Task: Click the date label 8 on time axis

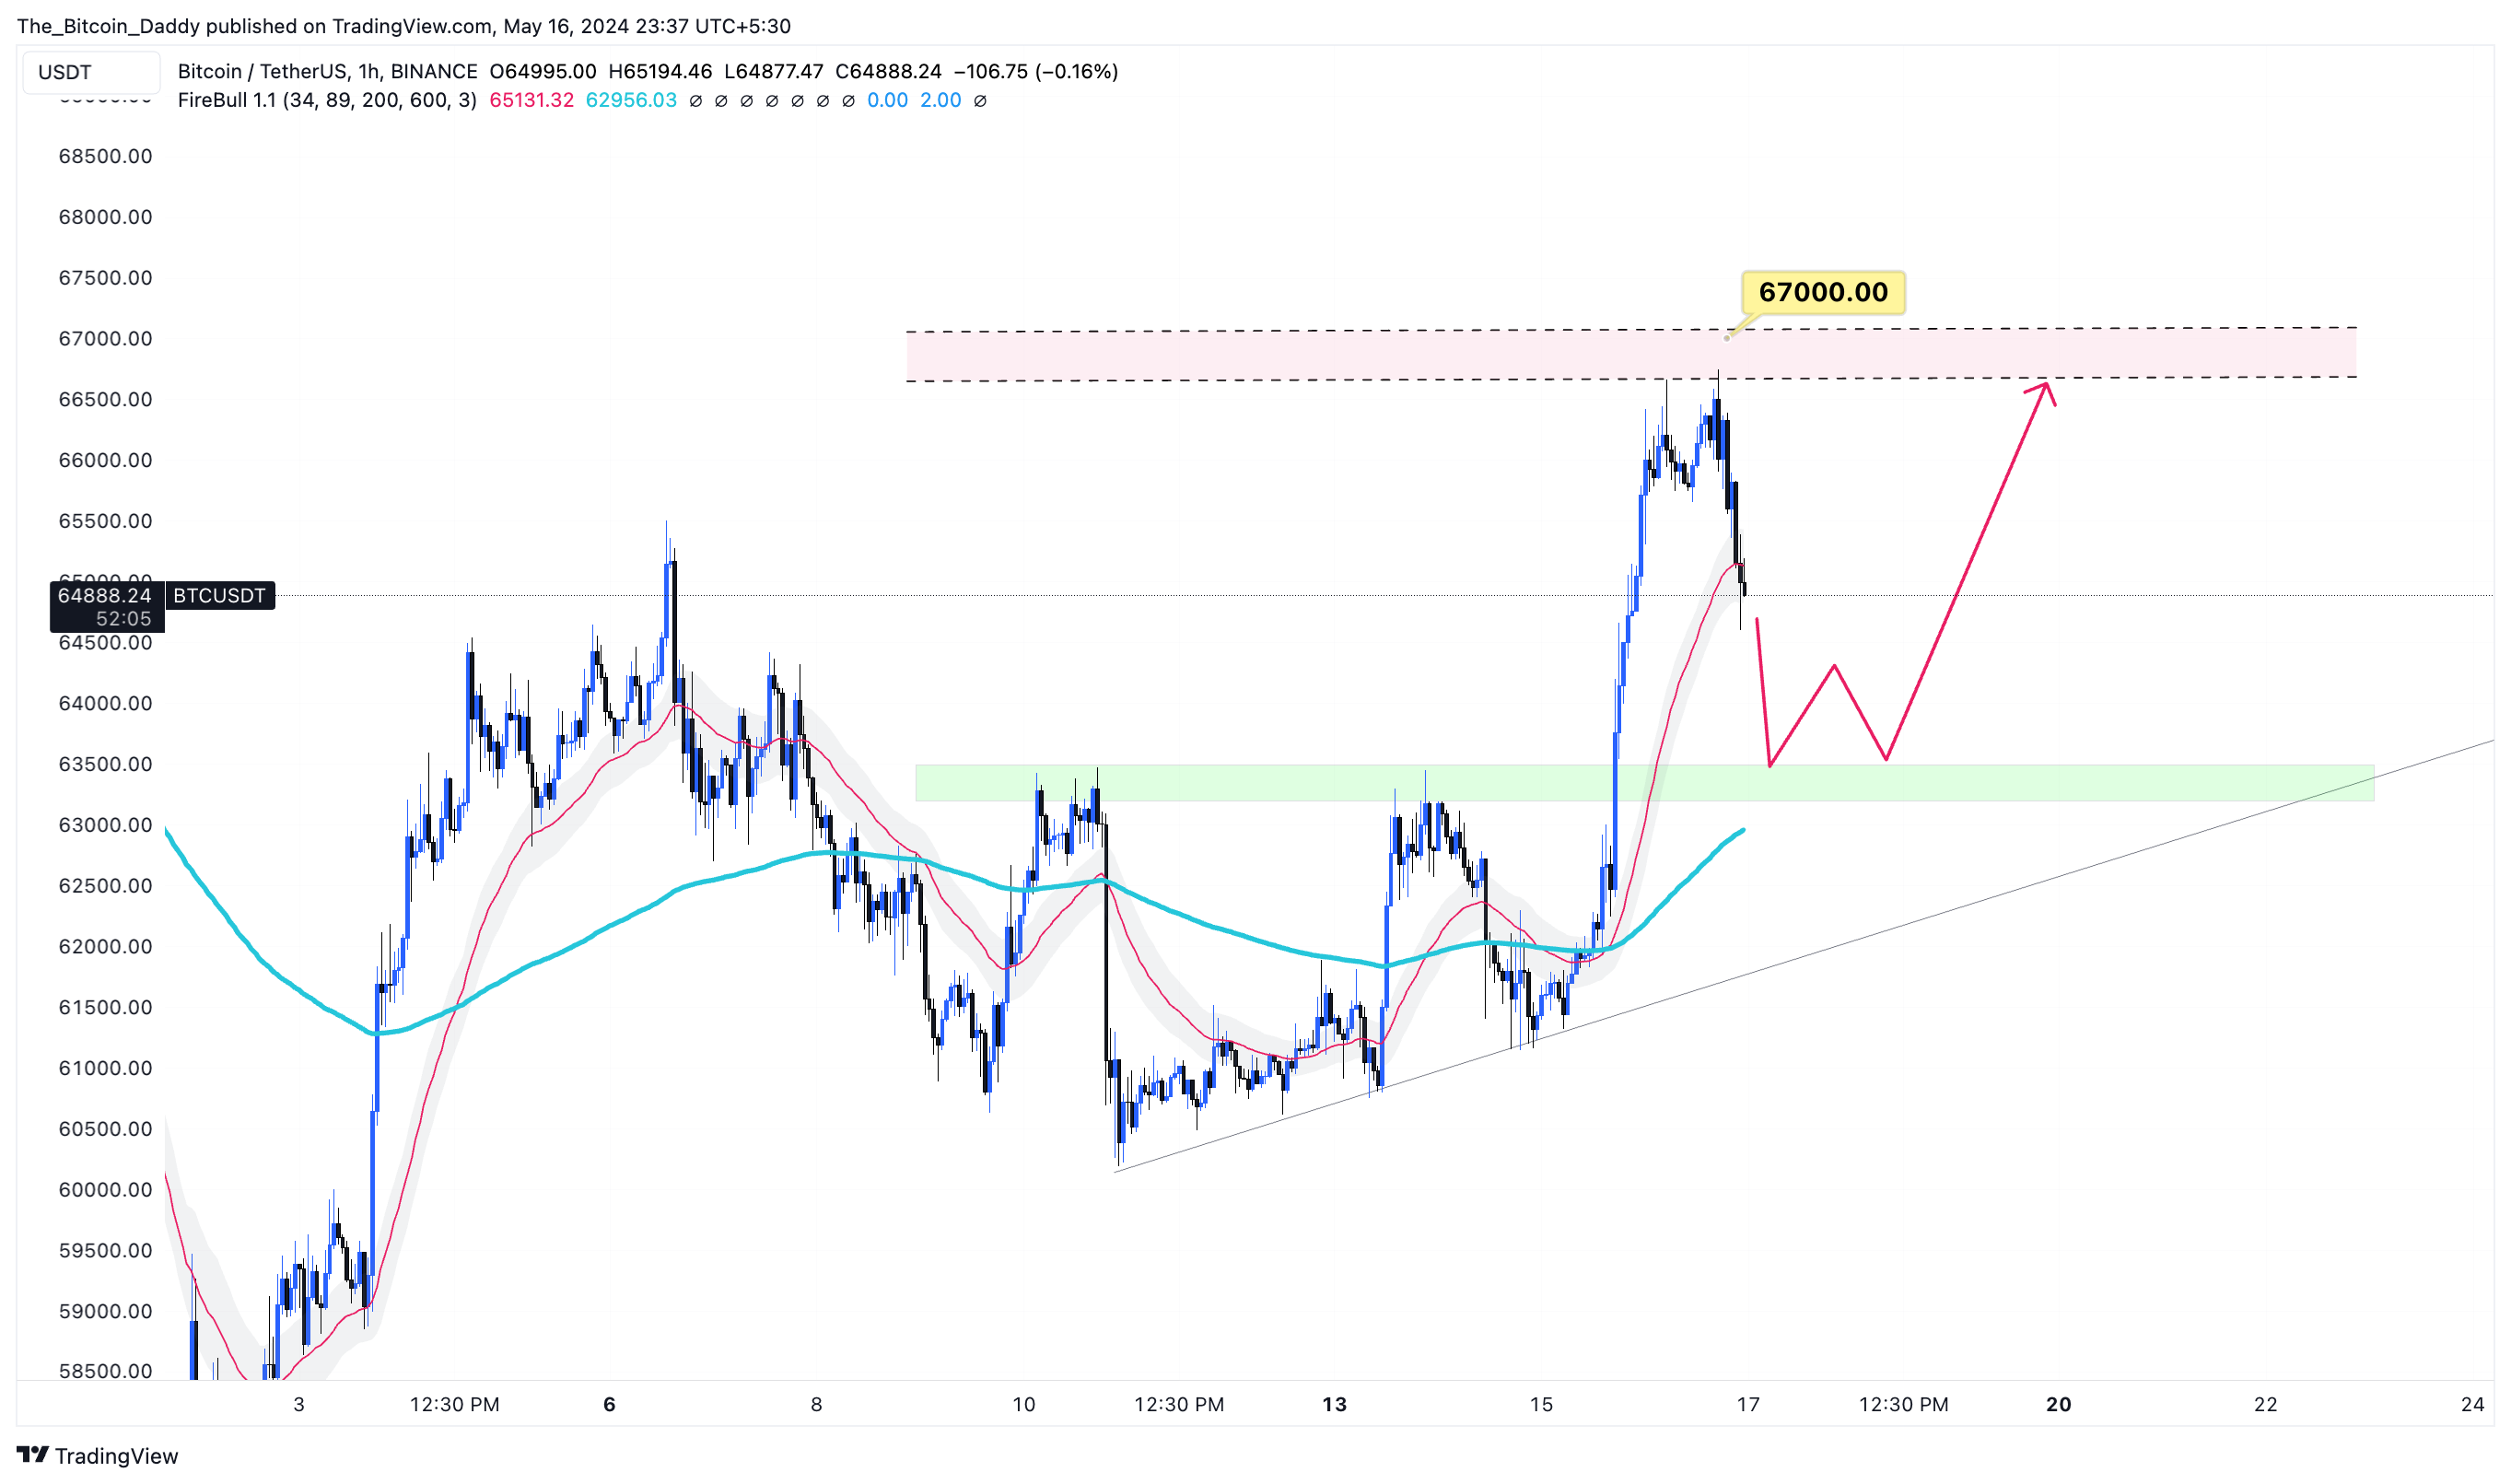Action: 816,1404
